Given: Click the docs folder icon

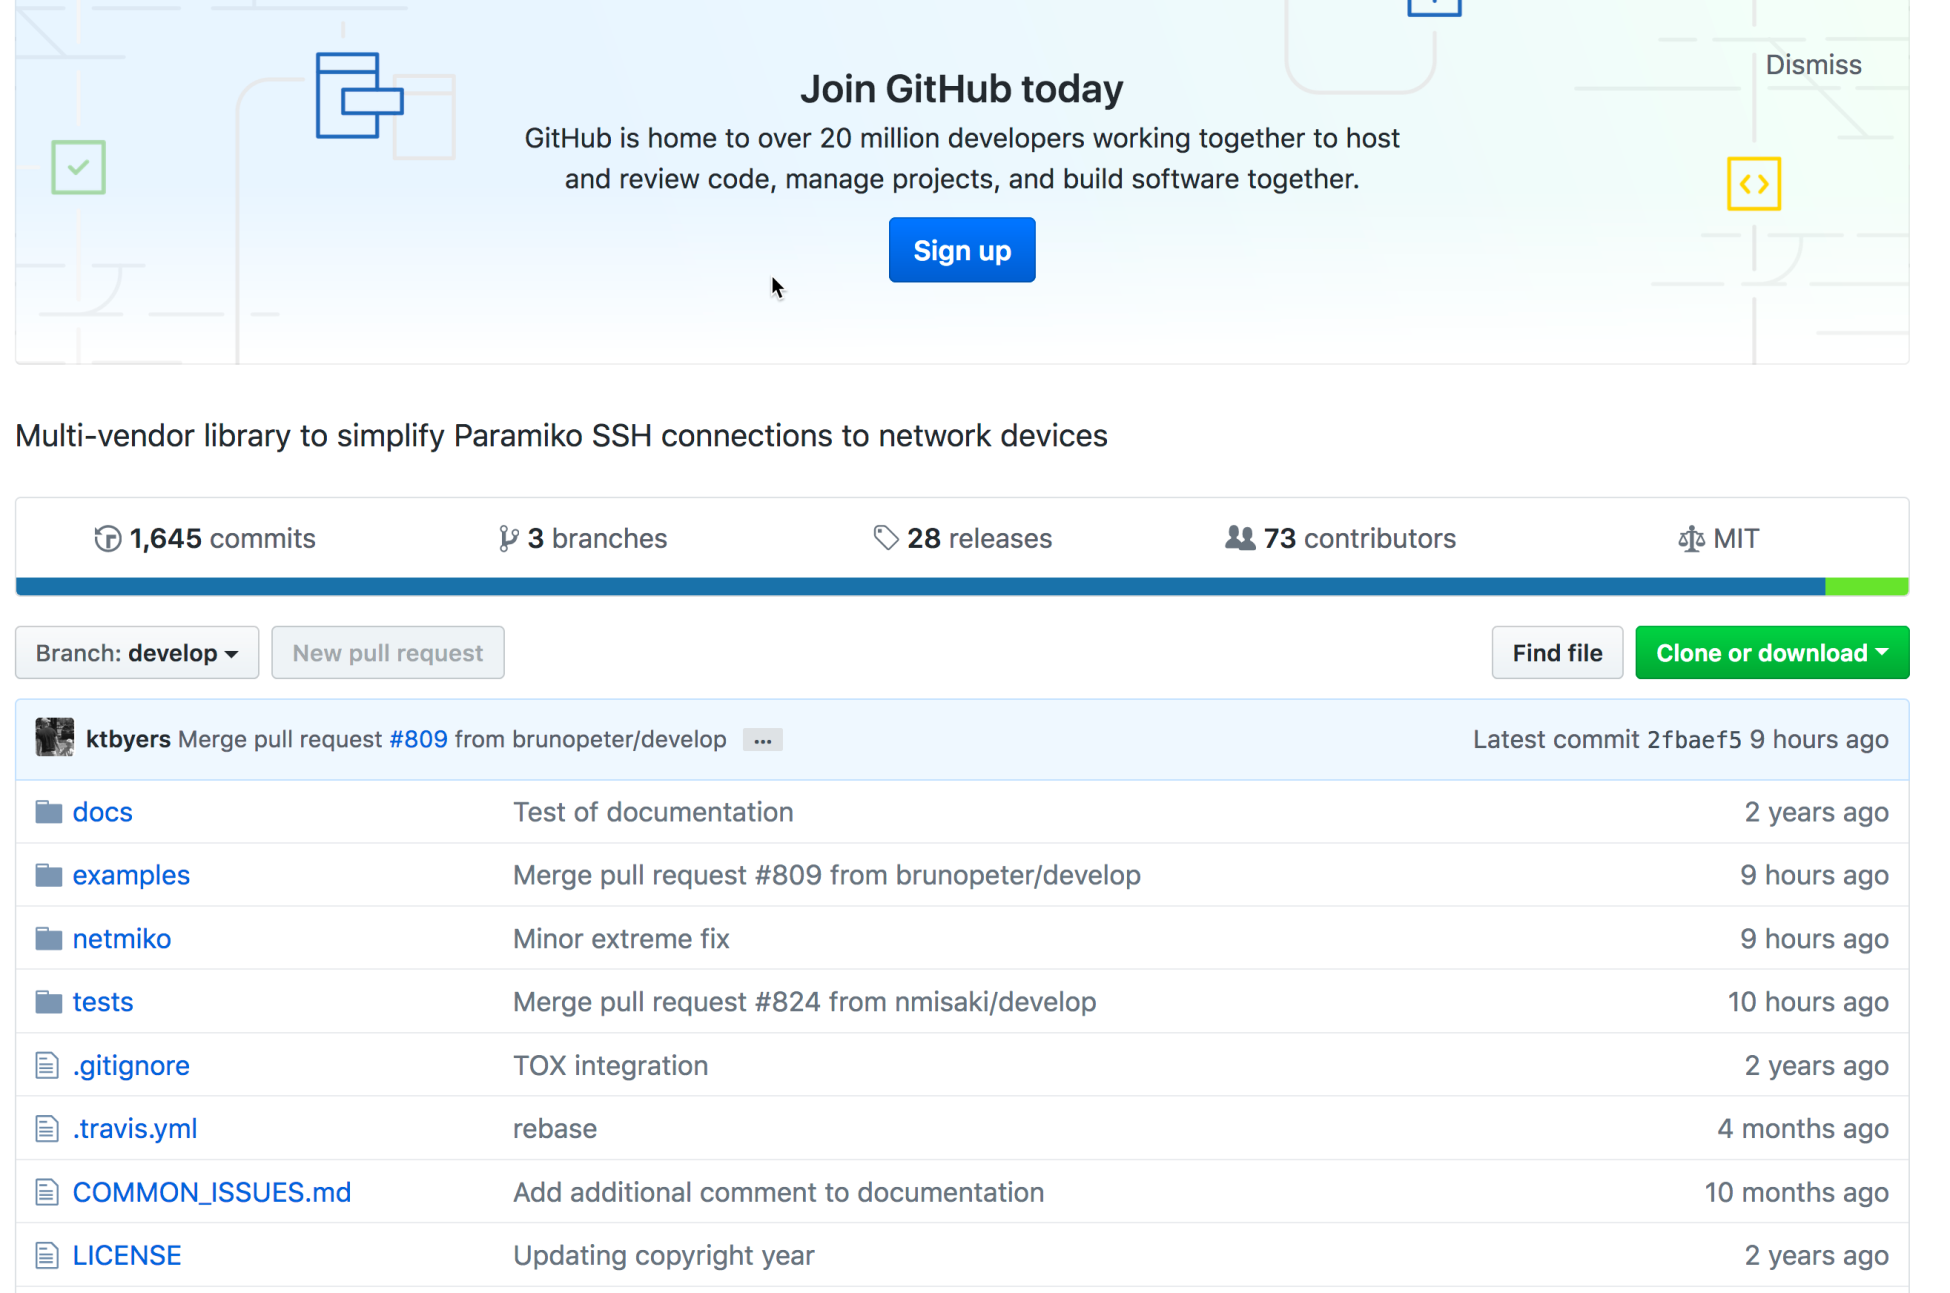Looking at the screenshot, I should tap(48, 812).
